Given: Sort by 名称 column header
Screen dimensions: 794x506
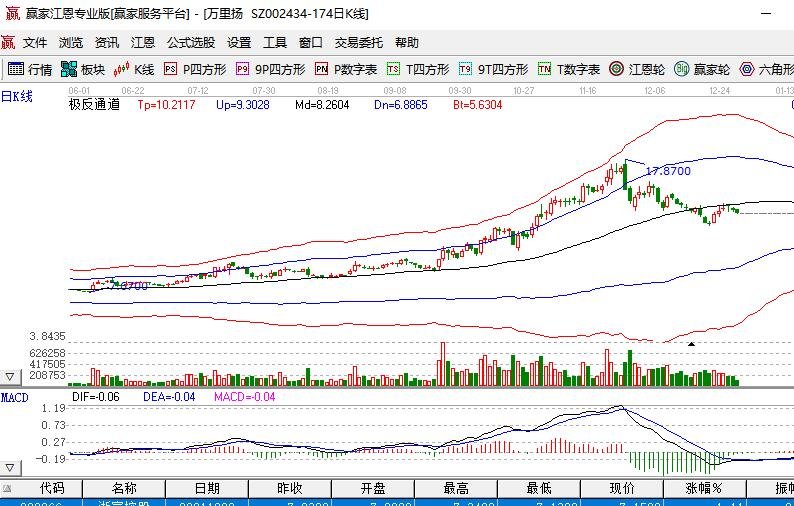Looking at the screenshot, I should pyautogui.click(x=124, y=489).
